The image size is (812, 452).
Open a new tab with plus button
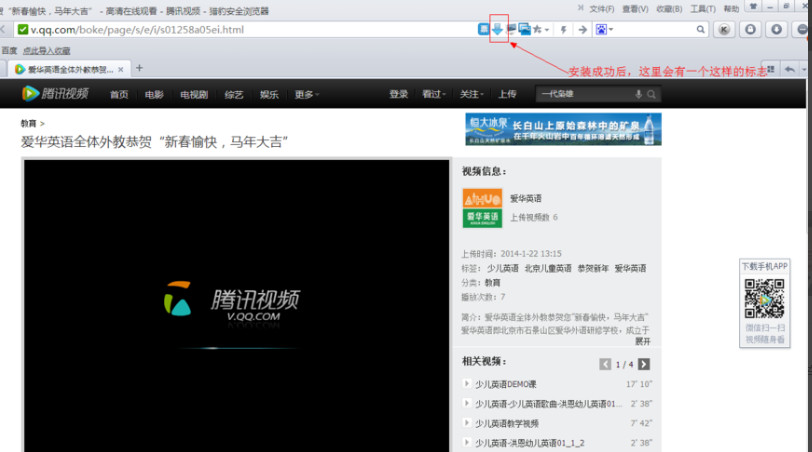tap(139, 68)
